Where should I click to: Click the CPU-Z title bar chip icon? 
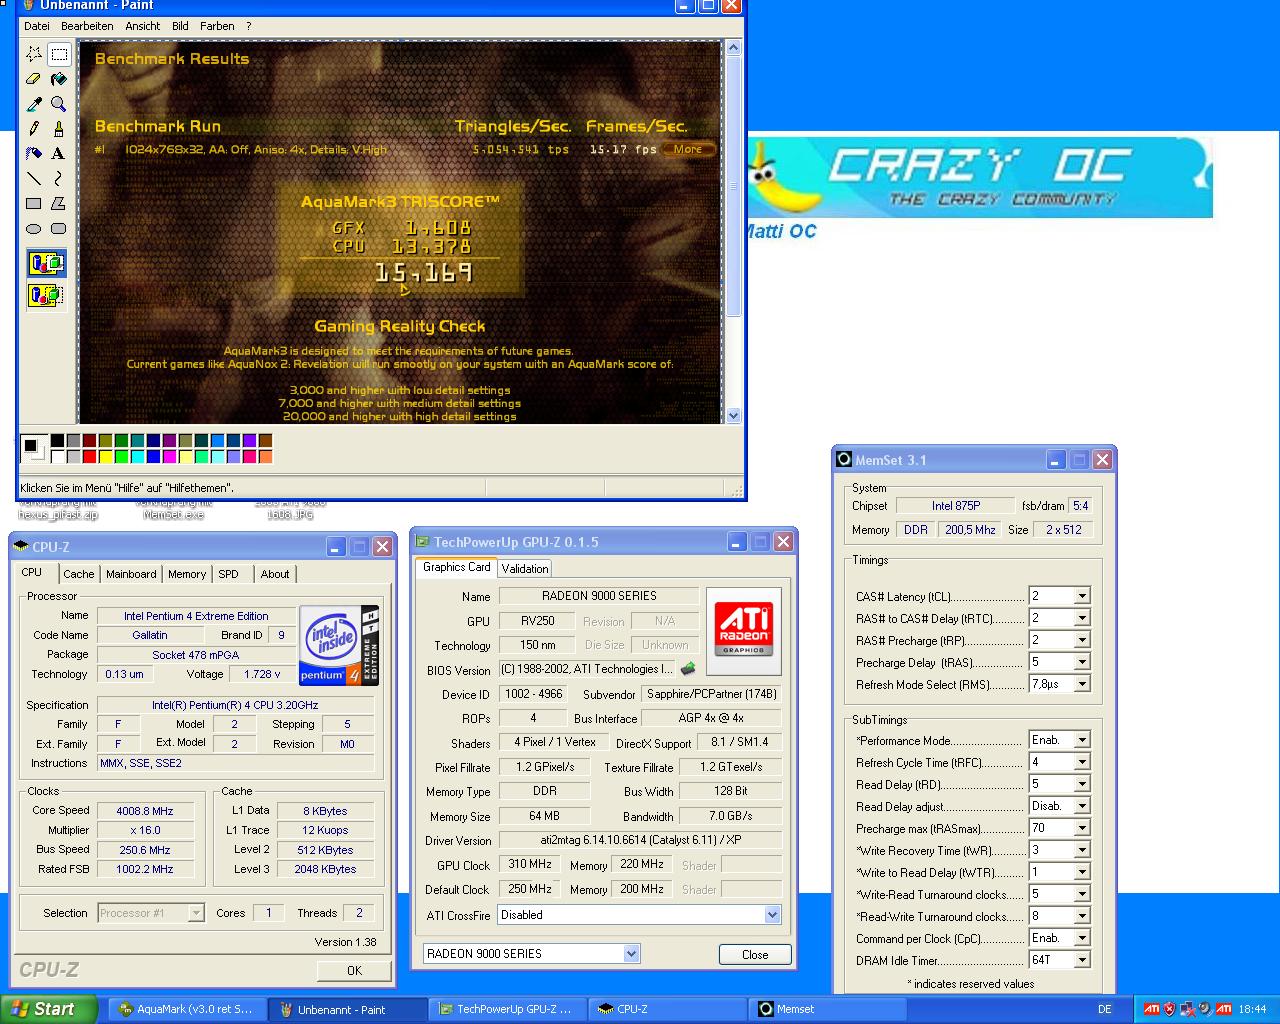pyautogui.click(x=21, y=547)
